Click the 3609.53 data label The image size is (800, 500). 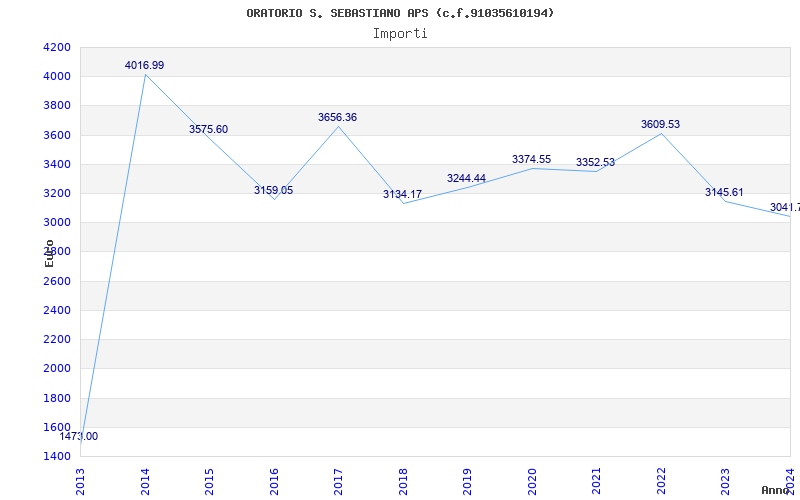(661, 124)
